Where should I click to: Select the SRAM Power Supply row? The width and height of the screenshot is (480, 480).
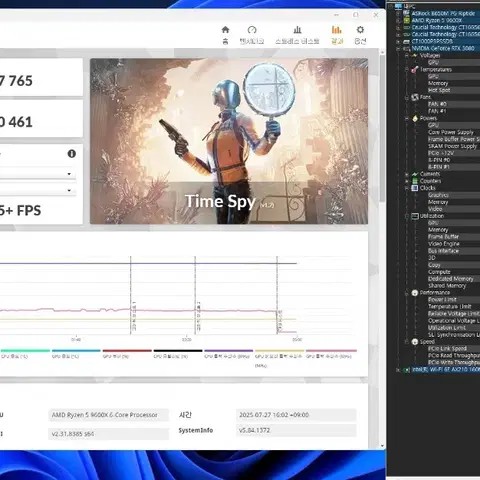pyautogui.click(x=453, y=146)
